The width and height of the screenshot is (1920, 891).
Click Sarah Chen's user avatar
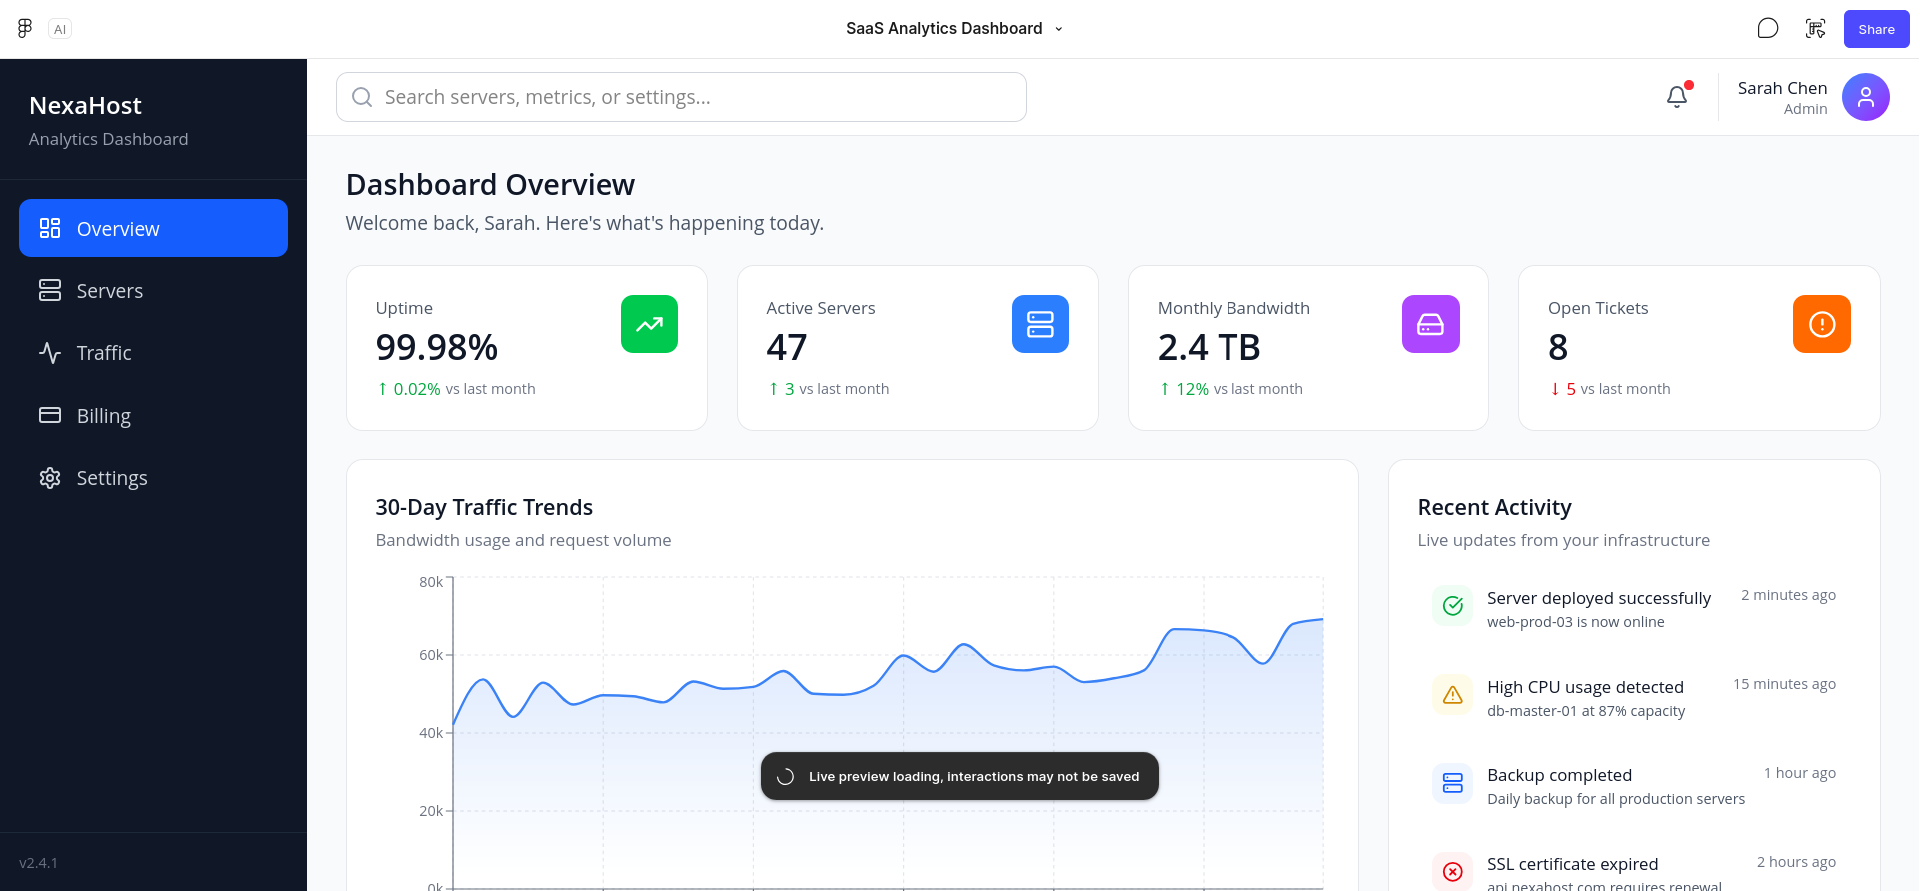tap(1865, 97)
